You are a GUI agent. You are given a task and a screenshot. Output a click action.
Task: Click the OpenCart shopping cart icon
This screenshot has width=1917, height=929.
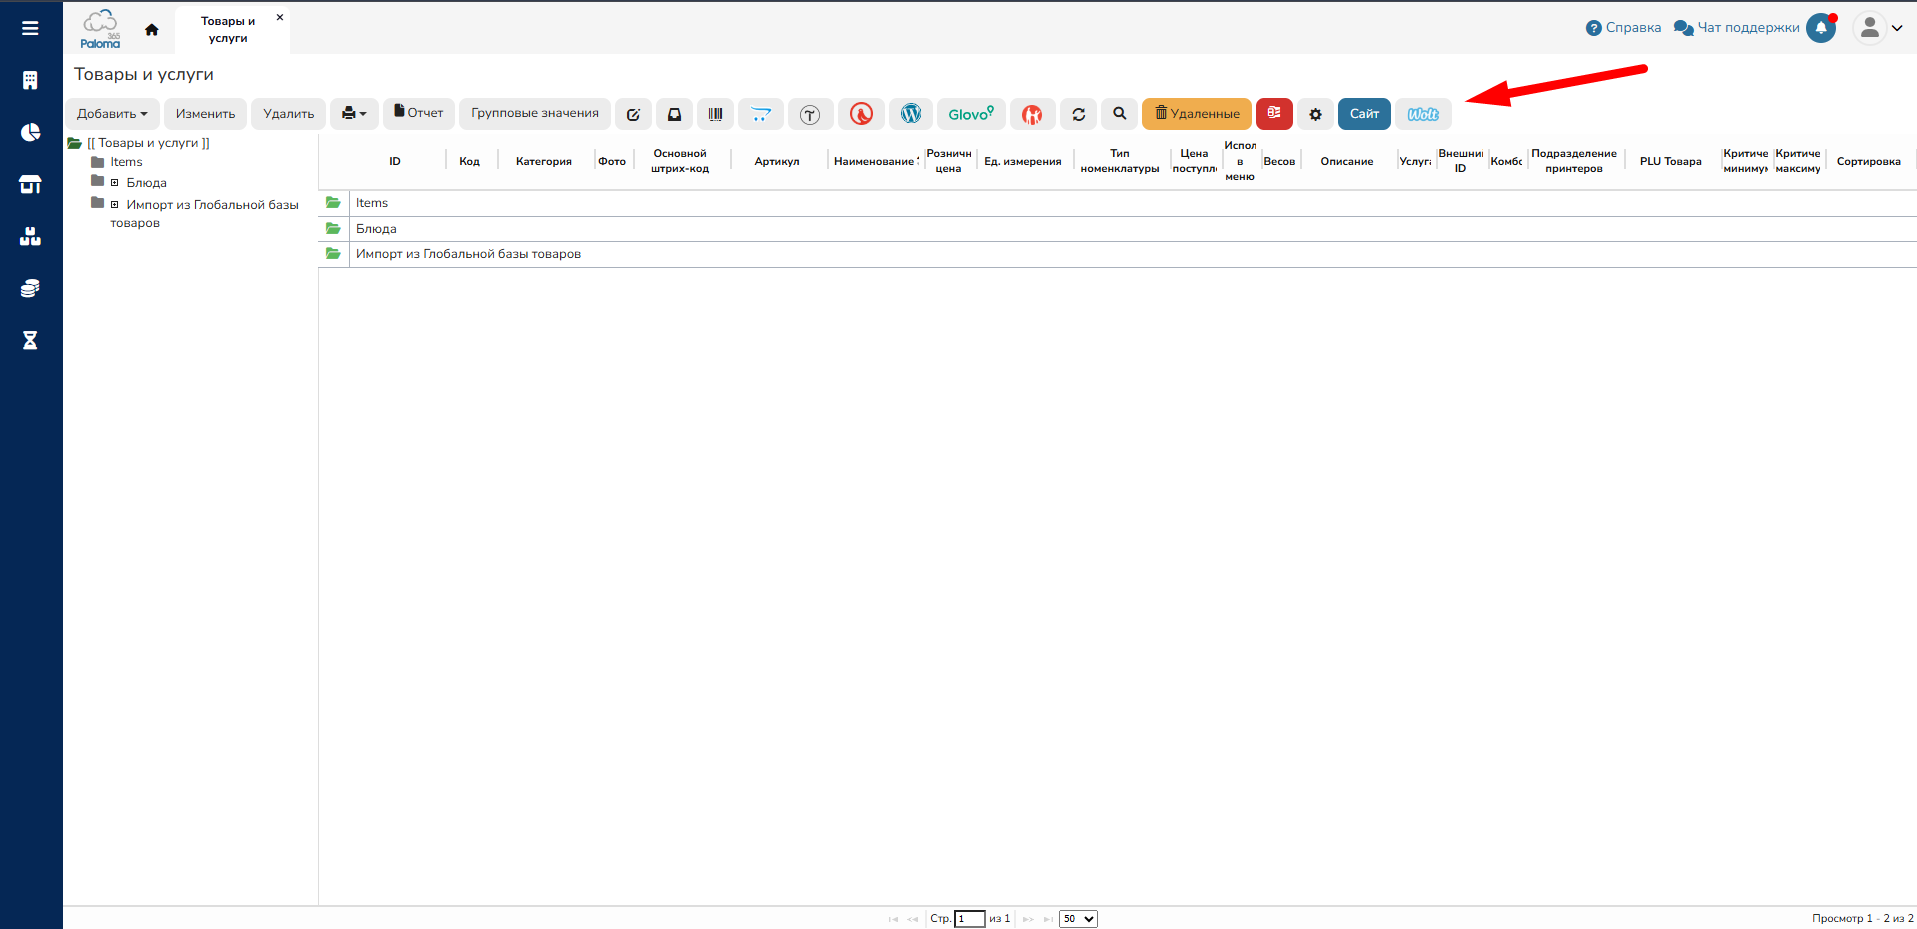761,114
